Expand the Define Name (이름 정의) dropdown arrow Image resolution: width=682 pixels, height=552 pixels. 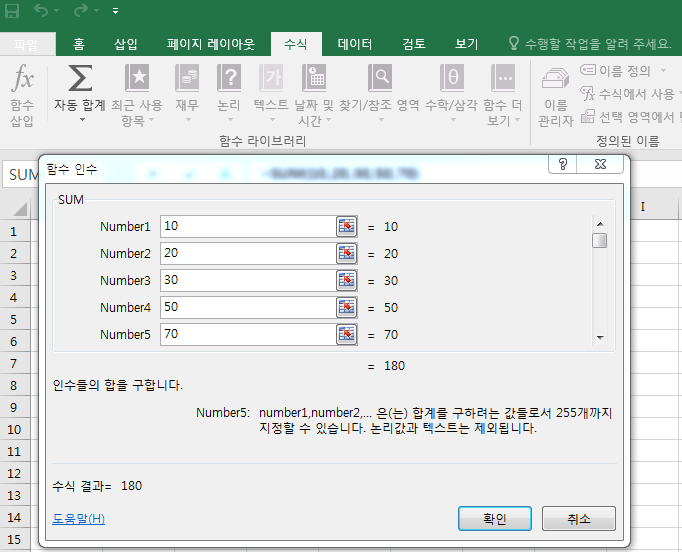[x=663, y=70]
